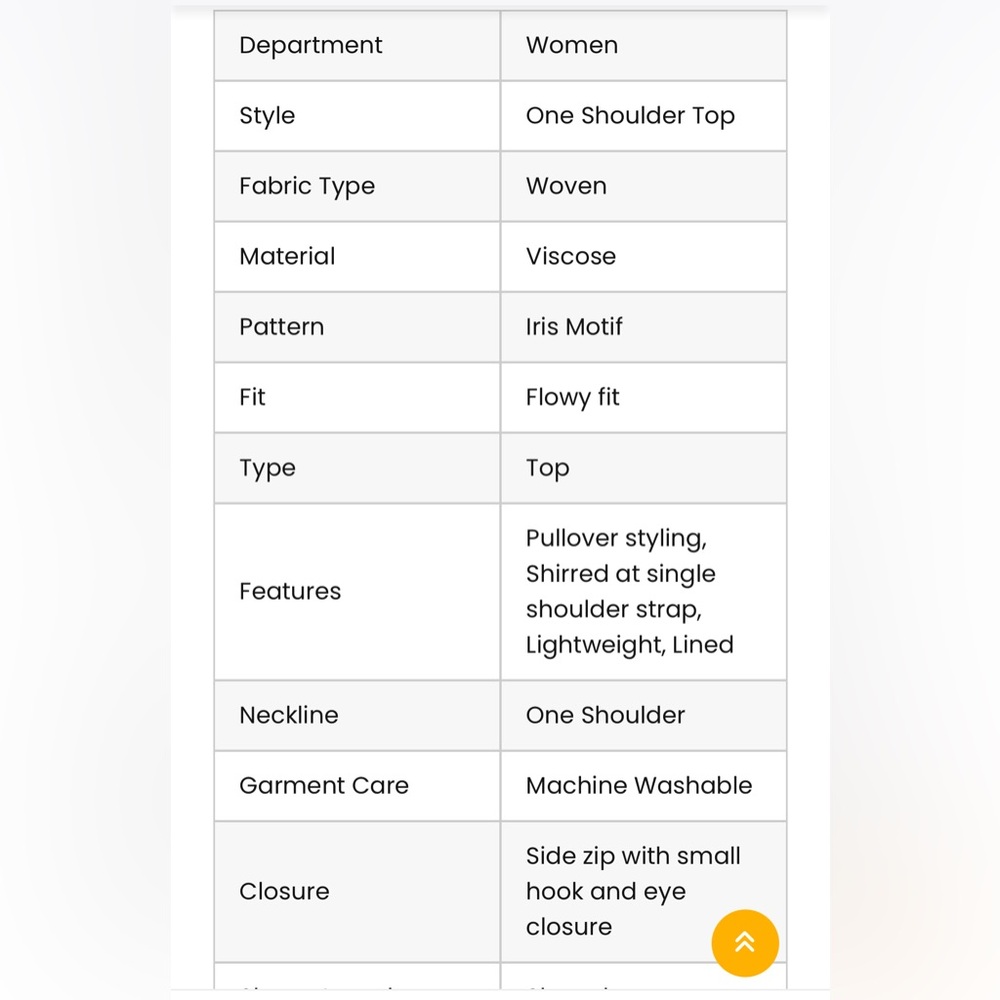Select the Type row label

click(267, 468)
